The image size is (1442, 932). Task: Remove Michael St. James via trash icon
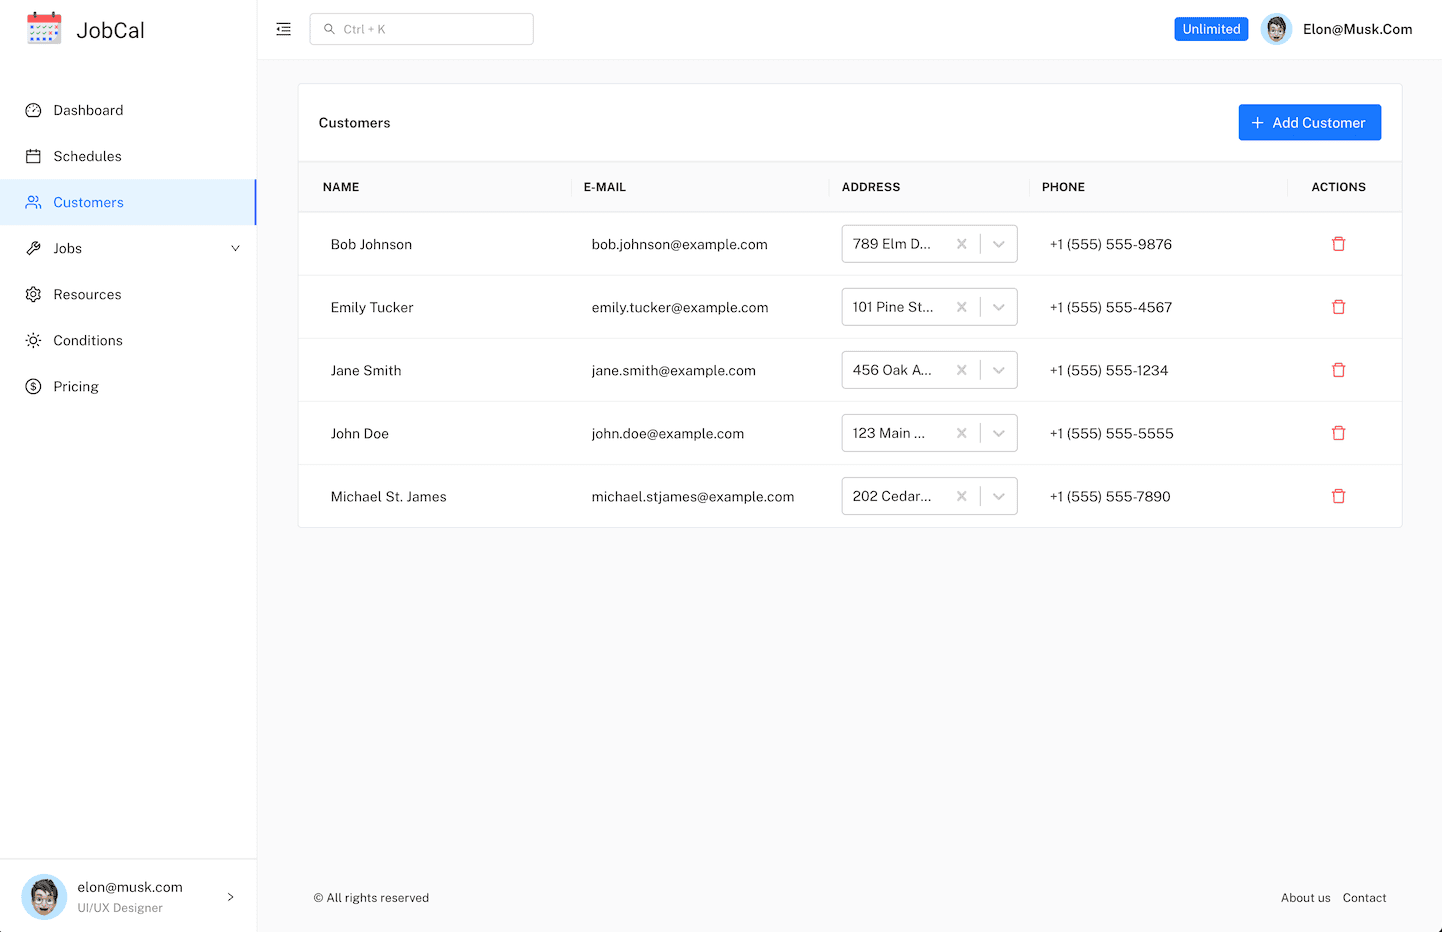[1338, 496]
